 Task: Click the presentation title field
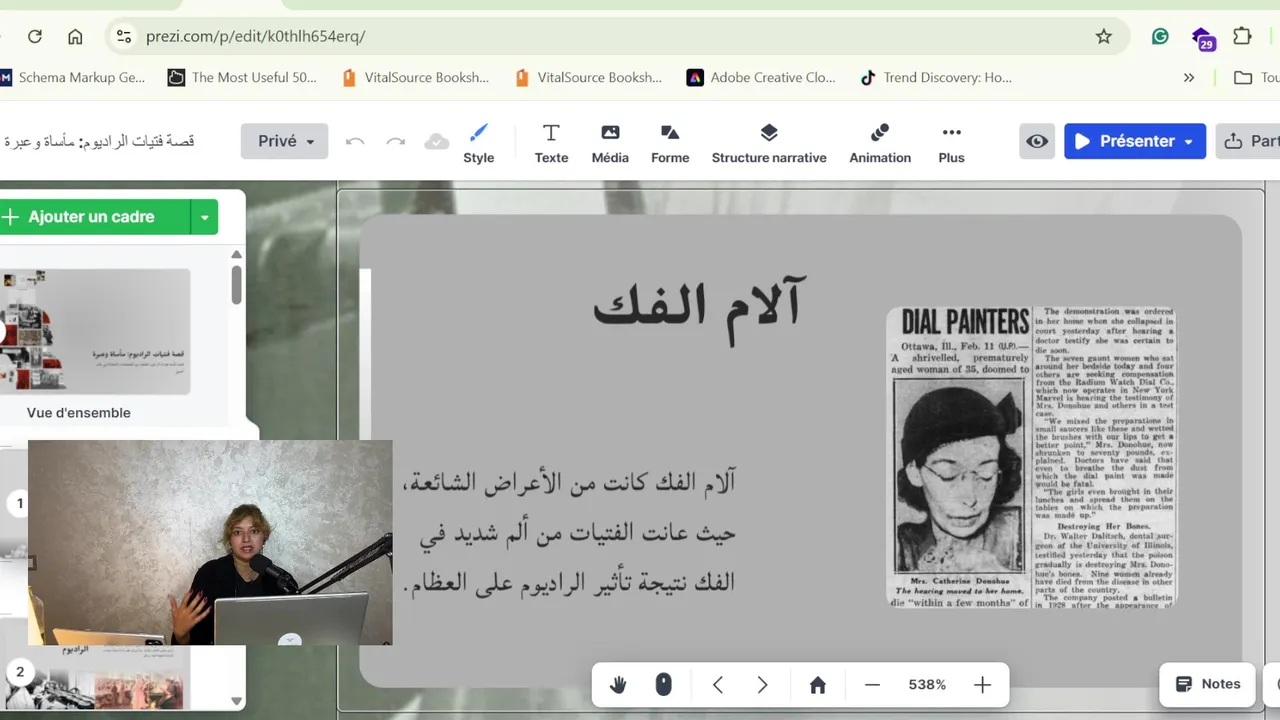point(100,141)
